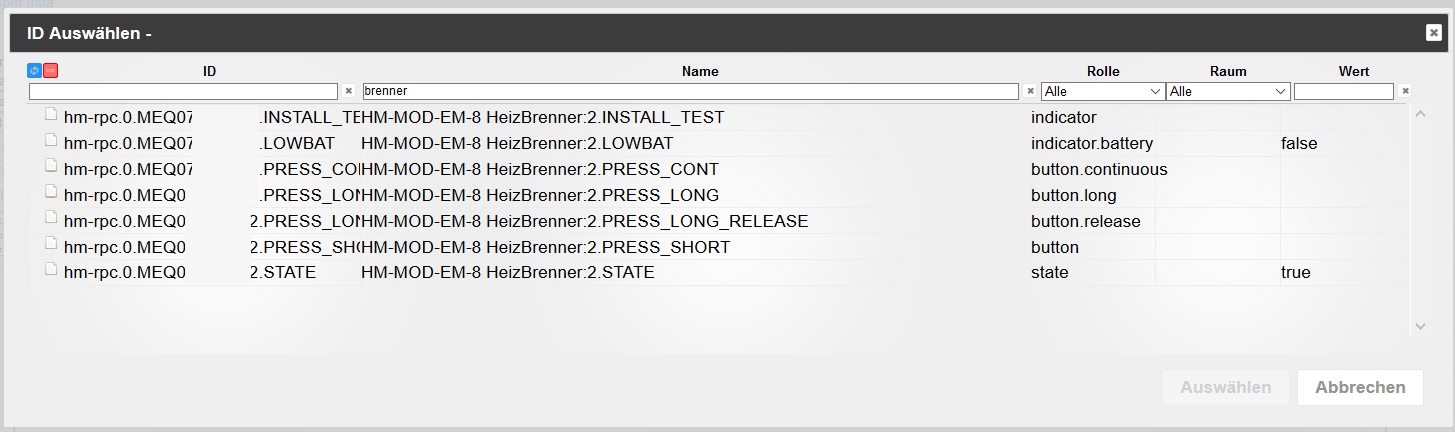Click file icon of INSTALL_TEST row
Image resolution: width=1455 pixels, height=432 pixels.
(51, 116)
